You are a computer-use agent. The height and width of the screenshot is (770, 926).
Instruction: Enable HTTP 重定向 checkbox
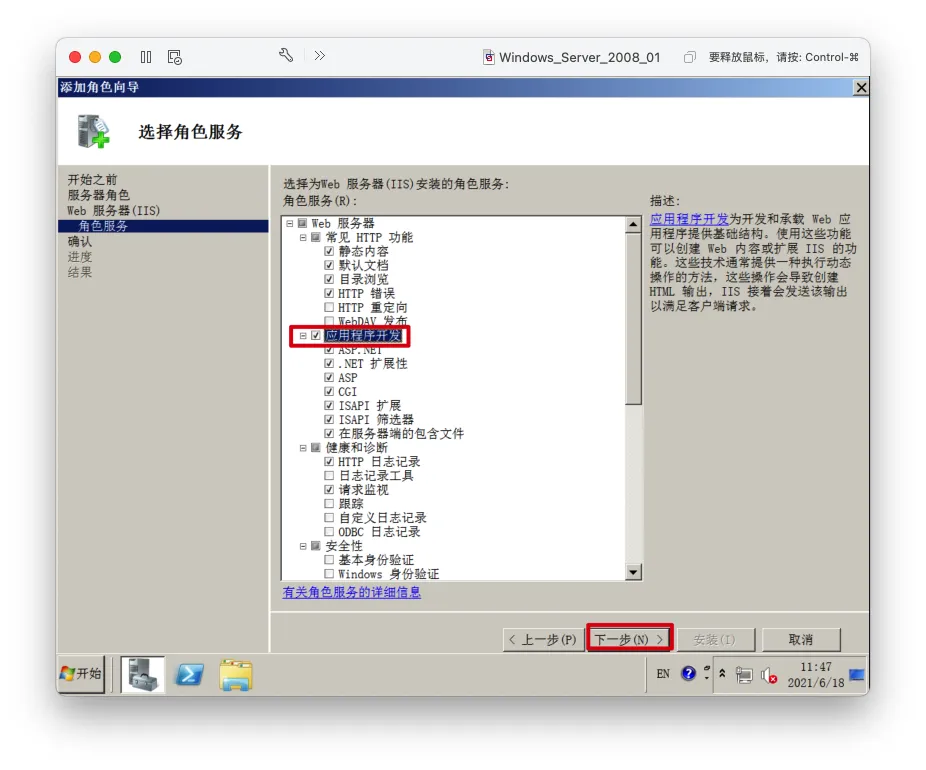coord(329,307)
